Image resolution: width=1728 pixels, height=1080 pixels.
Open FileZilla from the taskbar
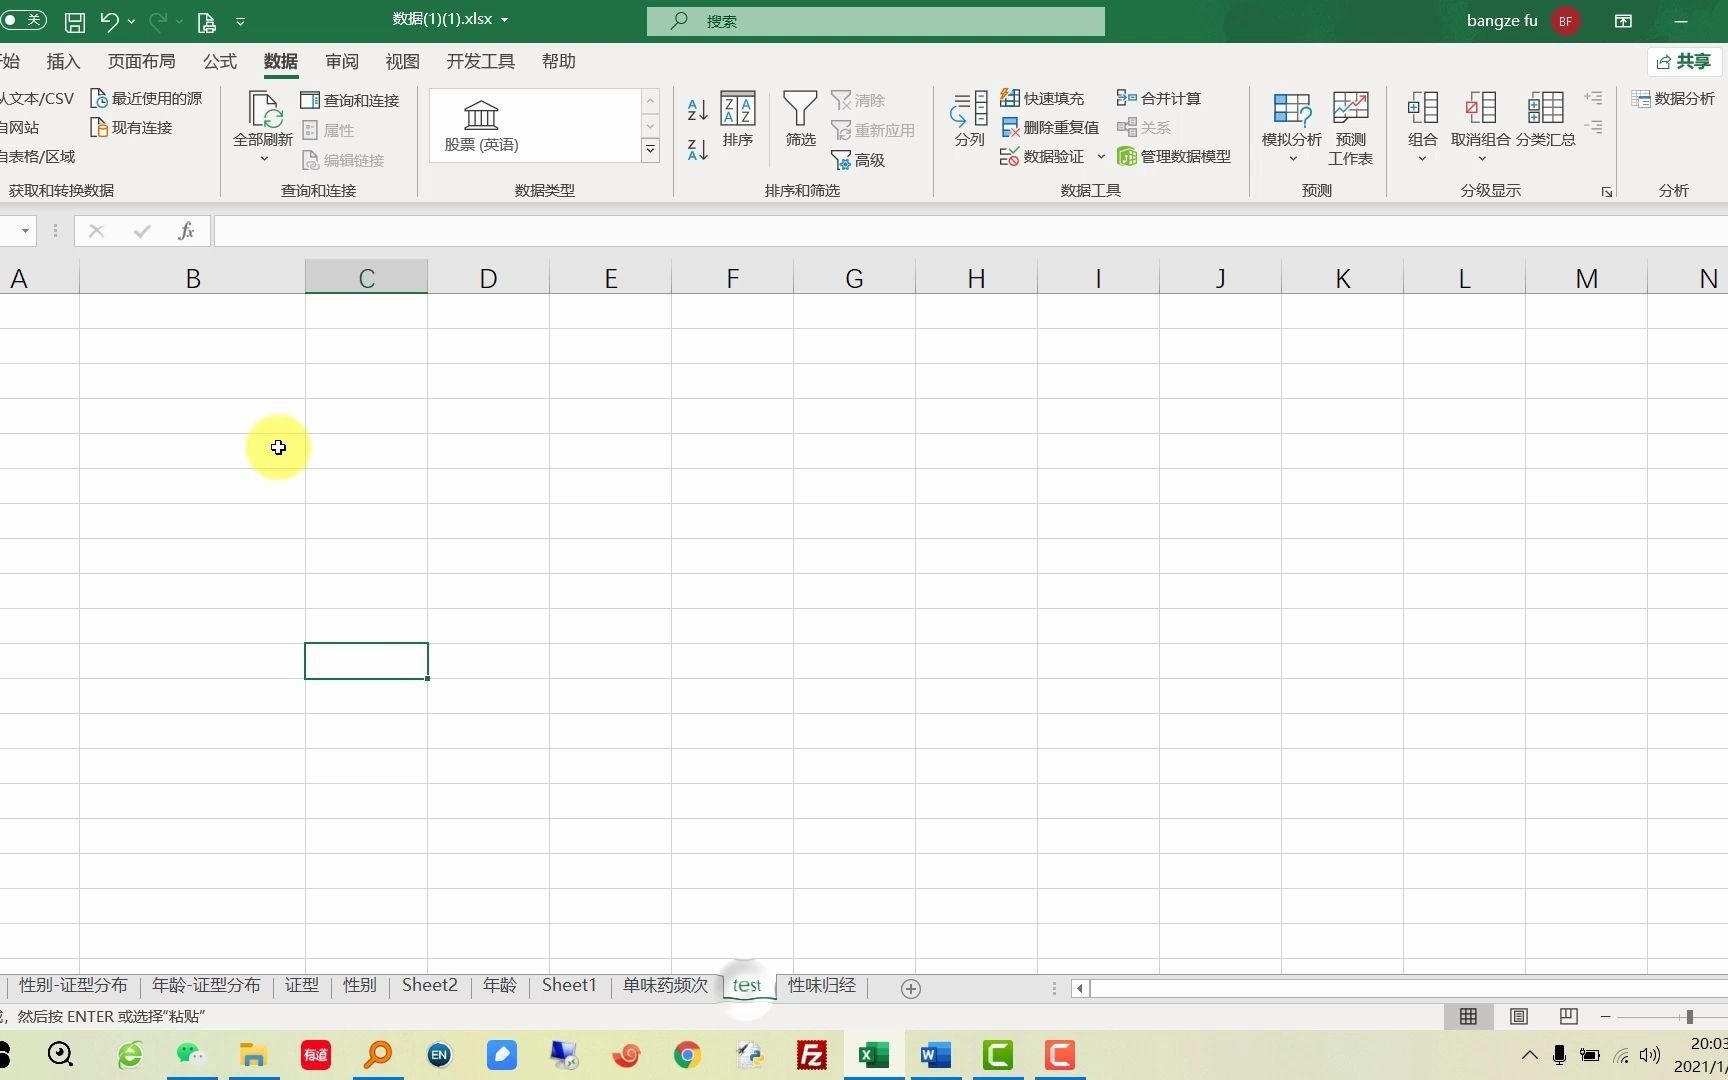point(811,1055)
